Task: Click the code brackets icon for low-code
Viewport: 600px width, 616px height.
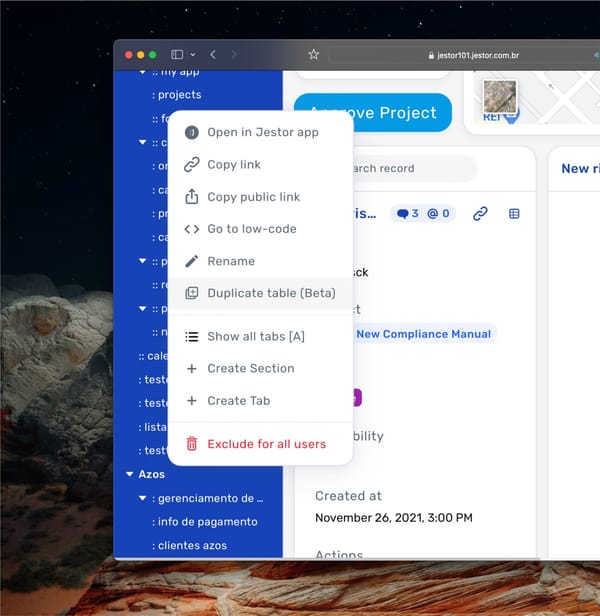Action: coord(192,229)
